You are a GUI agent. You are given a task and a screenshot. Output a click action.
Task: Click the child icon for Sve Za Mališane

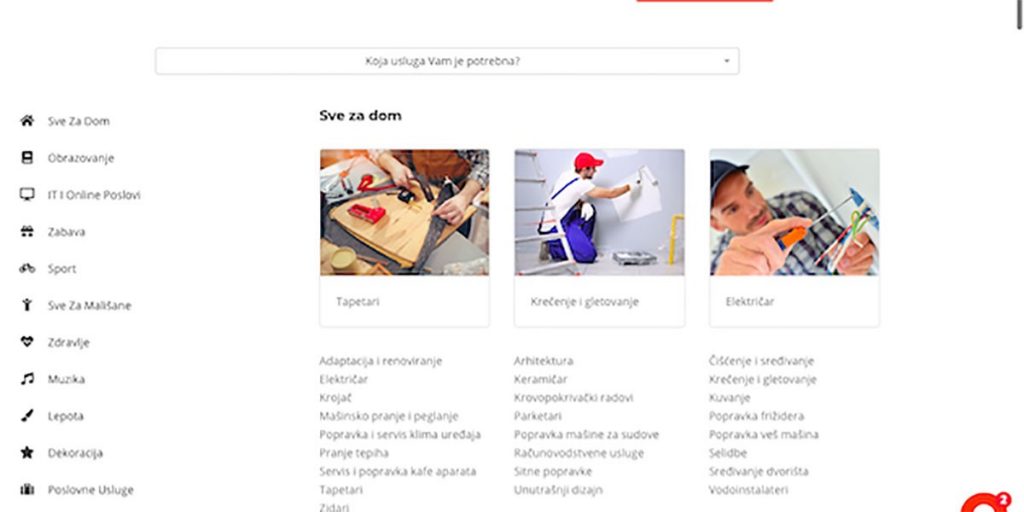point(27,305)
